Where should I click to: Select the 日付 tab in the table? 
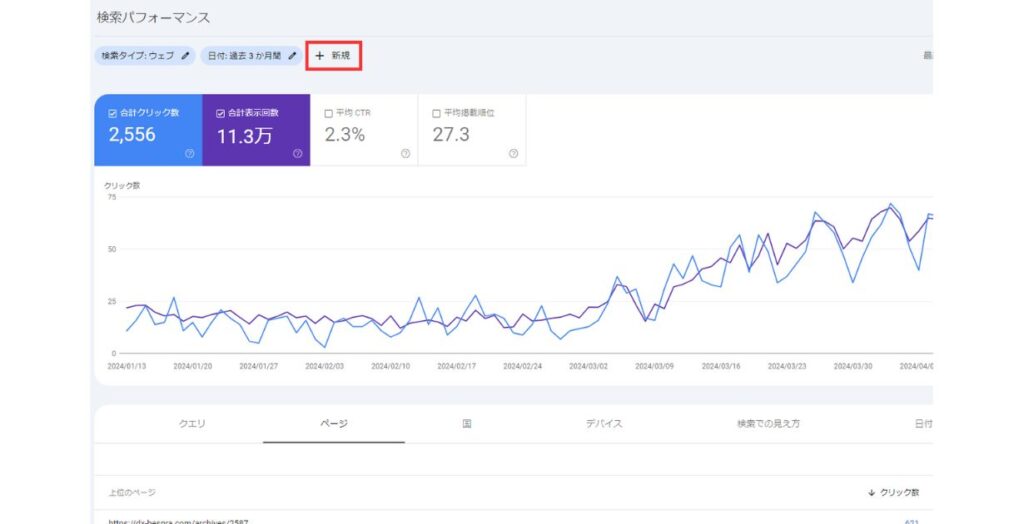(x=922, y=424)
